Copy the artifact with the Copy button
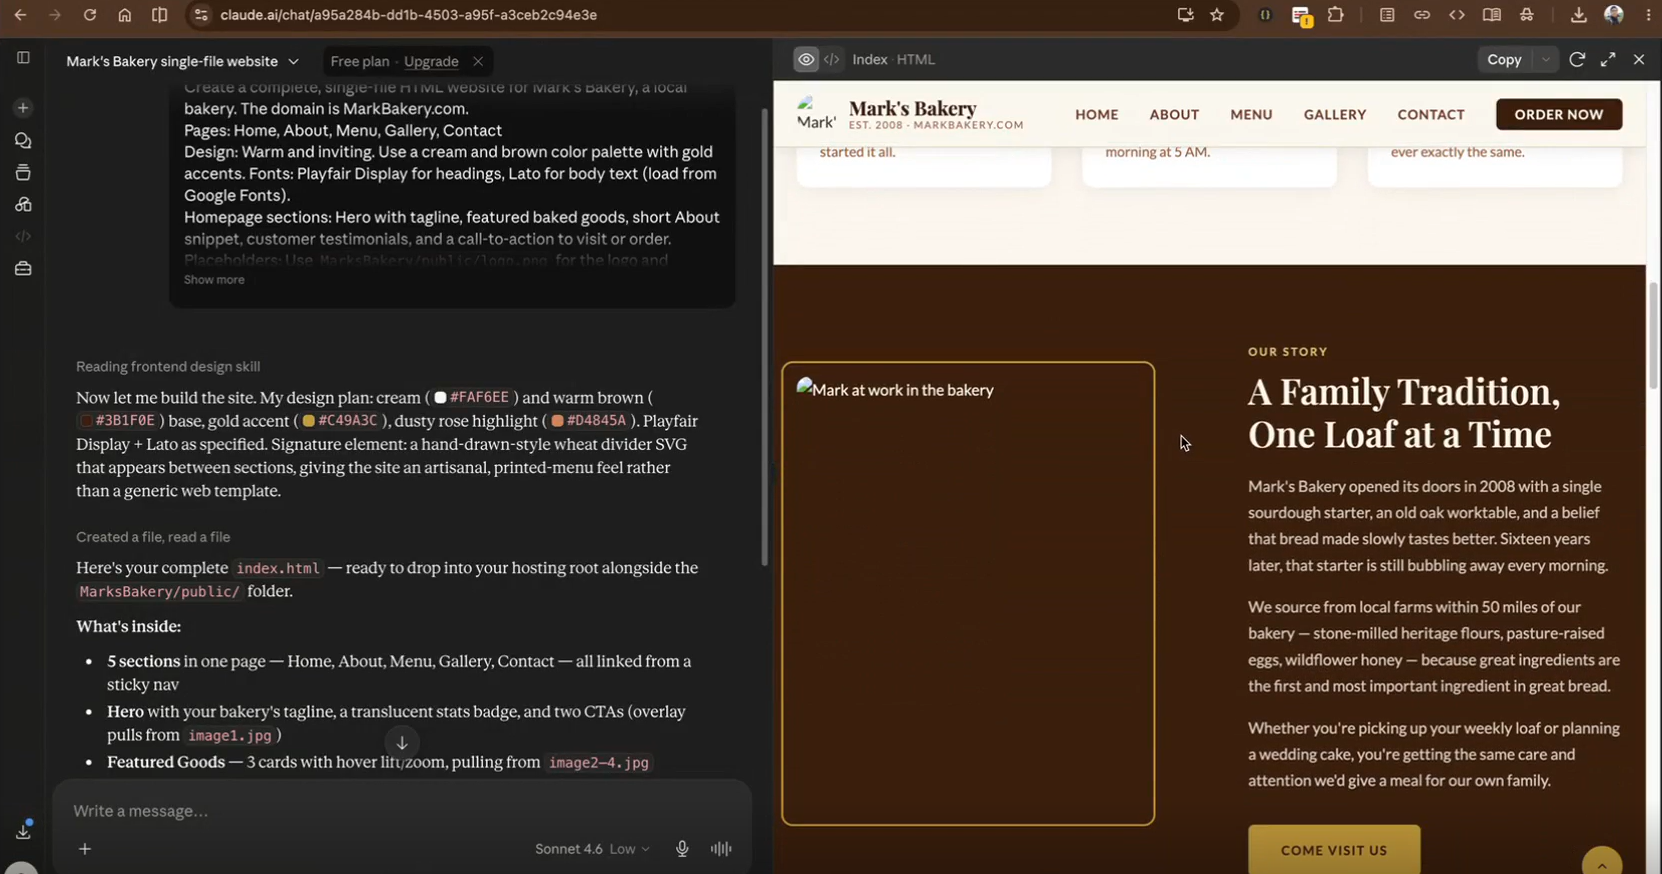 click(x=1504, y=59)
